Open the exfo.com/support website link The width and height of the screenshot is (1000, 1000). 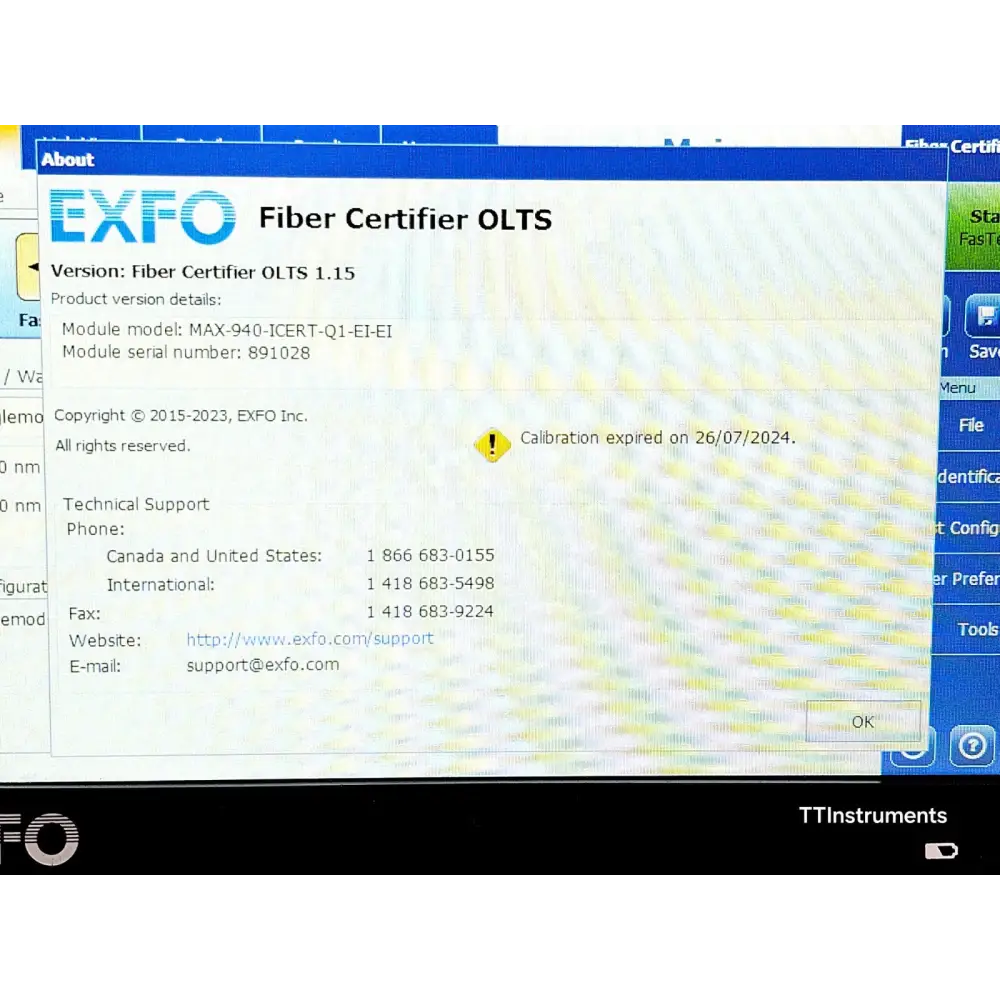click(x=310, y=638)
